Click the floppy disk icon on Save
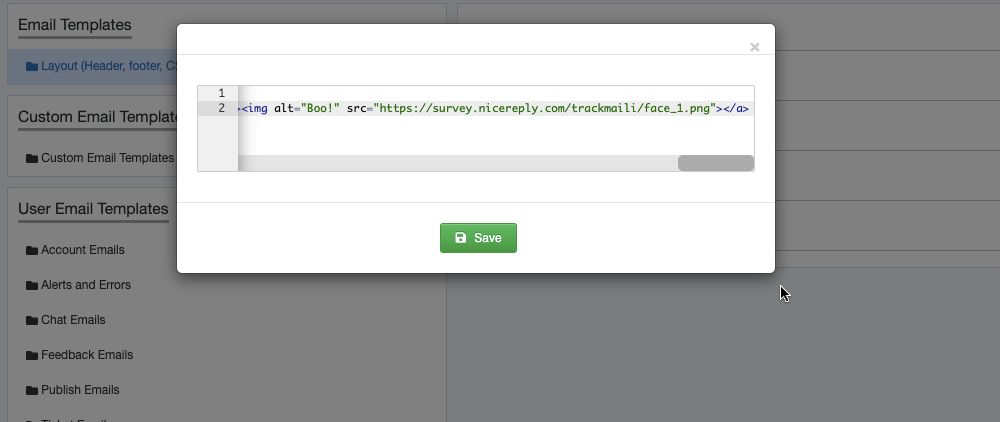This screenshot has height=422, width=1000. [x=460, y=238]
